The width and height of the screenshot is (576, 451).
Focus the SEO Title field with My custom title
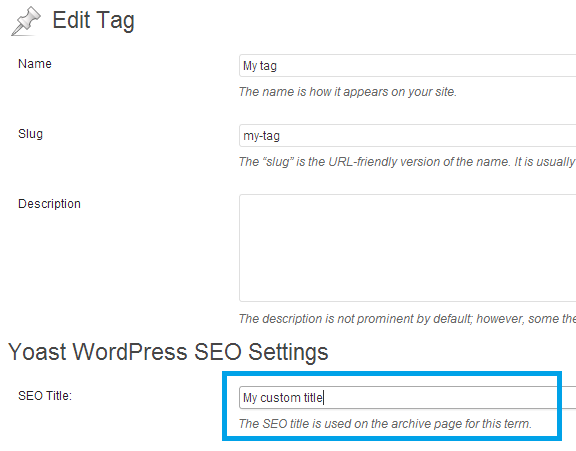point(407,398)
